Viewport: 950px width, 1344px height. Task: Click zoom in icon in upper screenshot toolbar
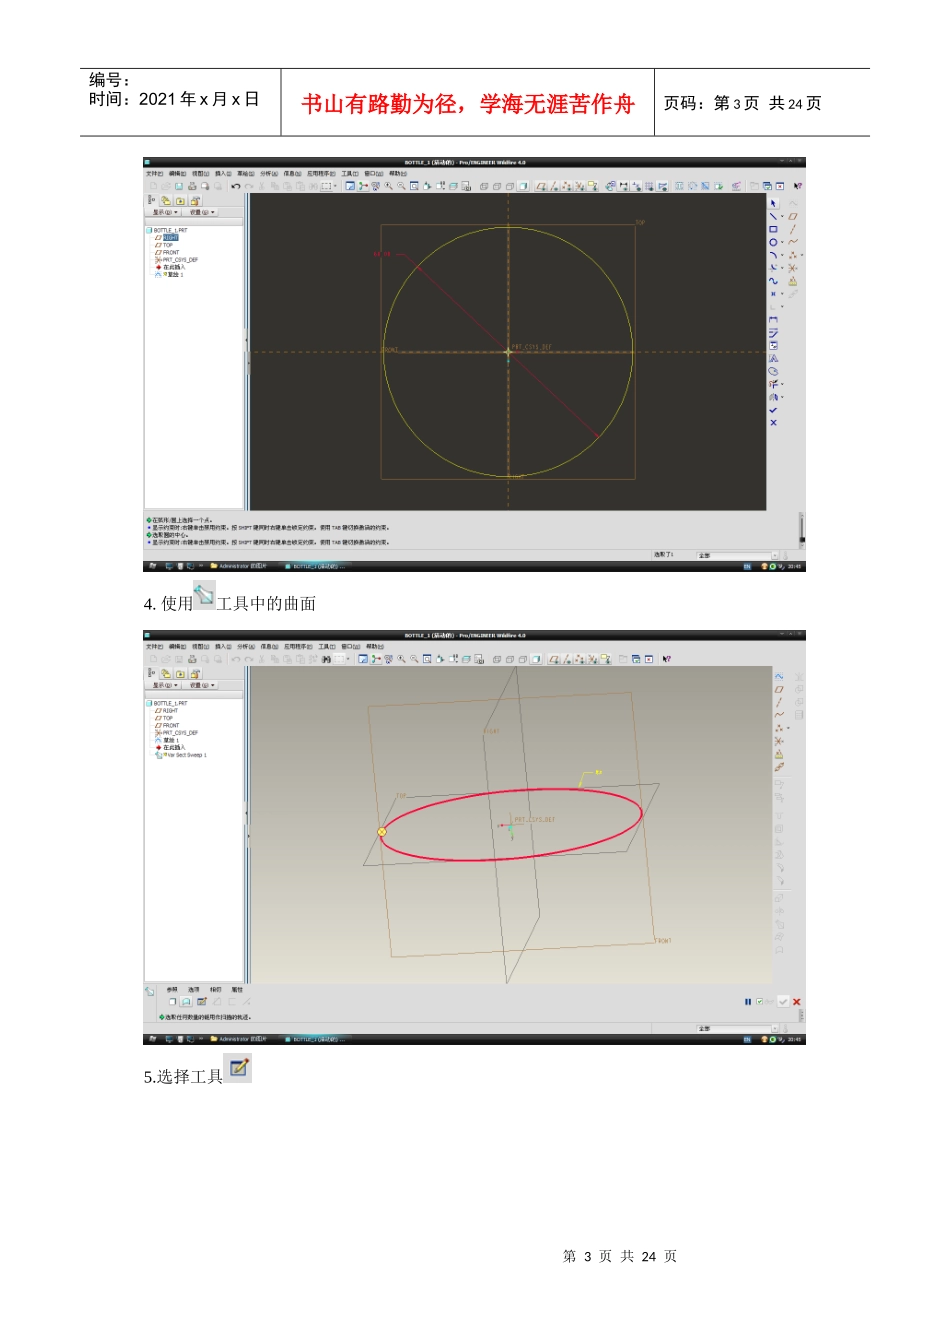[389, 186]
